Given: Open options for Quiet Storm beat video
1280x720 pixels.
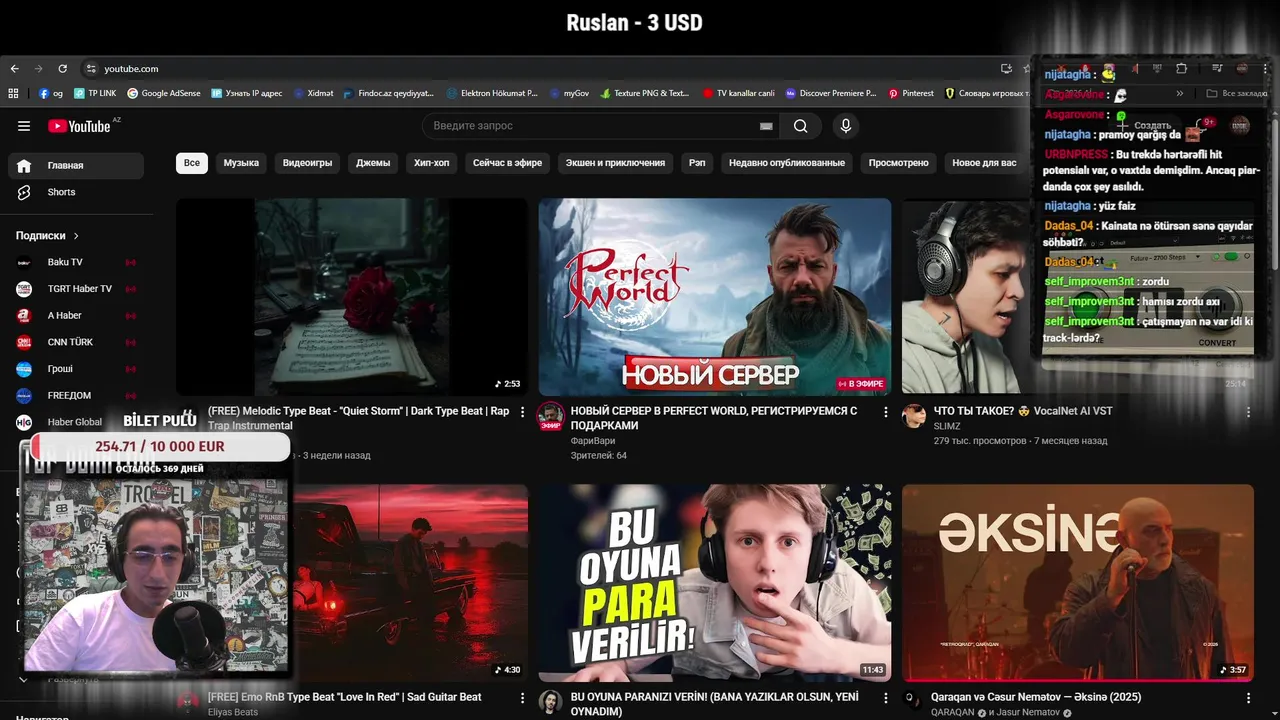Looking at the screenshot, I should tap(522, 412).
